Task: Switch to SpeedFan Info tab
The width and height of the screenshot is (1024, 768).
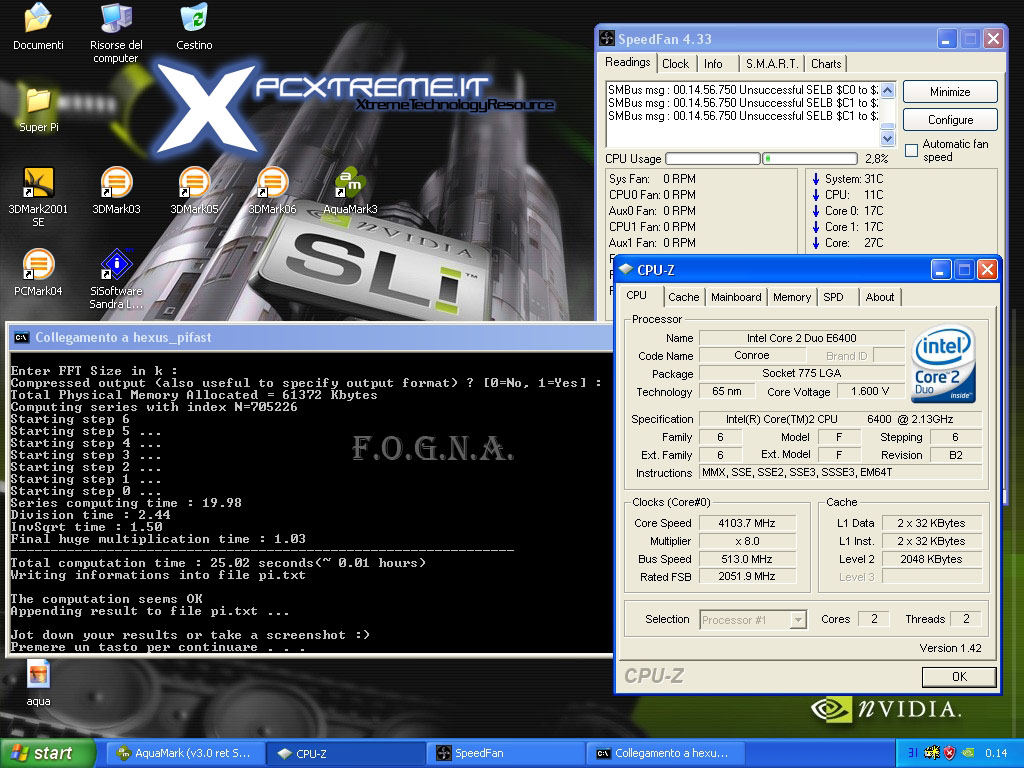Action: pos(713,63)
